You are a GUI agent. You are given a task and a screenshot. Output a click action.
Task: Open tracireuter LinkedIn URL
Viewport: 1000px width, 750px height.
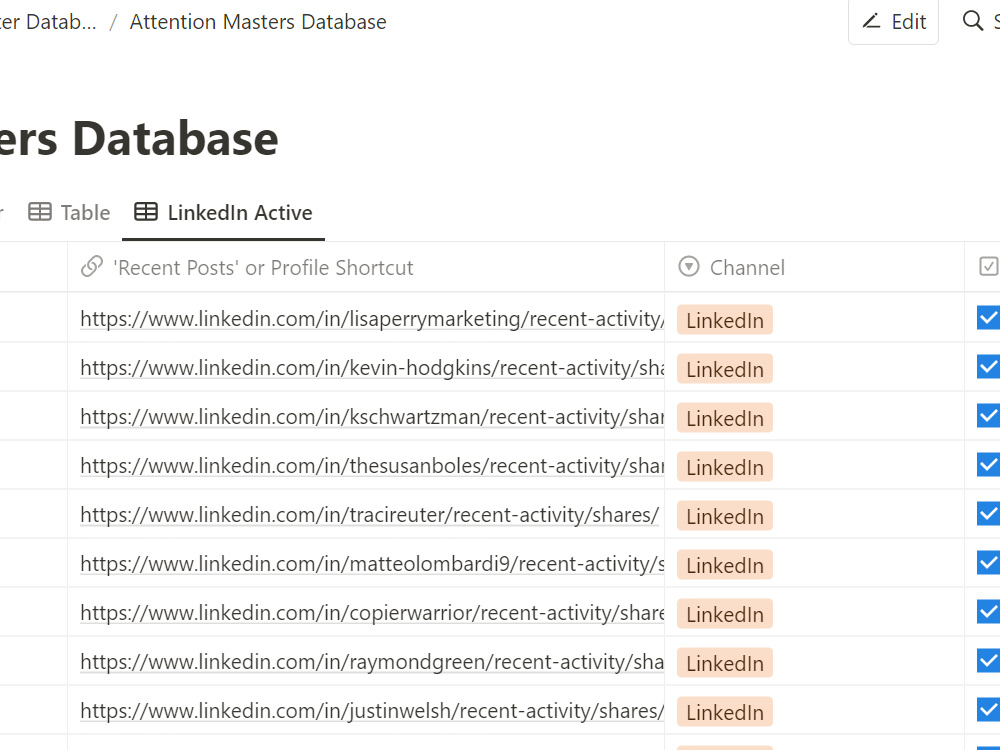369,515
